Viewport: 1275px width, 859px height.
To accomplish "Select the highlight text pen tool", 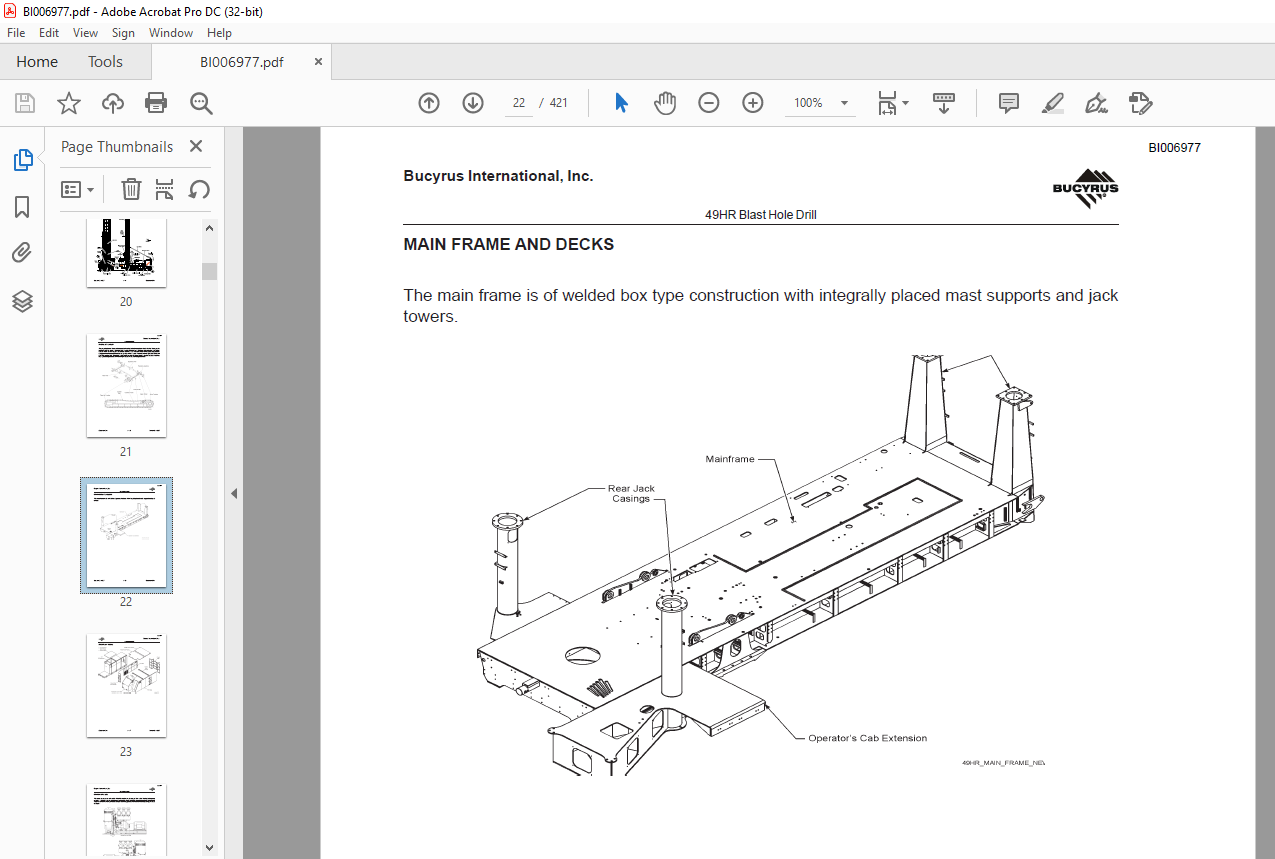I will (1052, 103).
